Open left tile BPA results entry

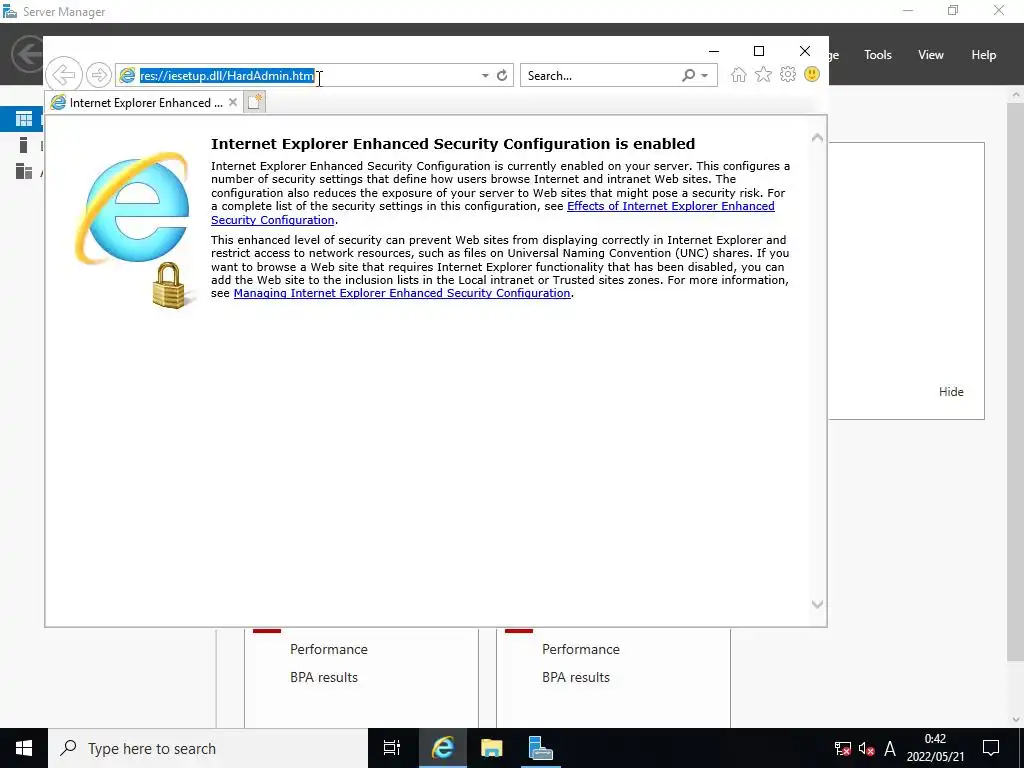click(324, 677)
